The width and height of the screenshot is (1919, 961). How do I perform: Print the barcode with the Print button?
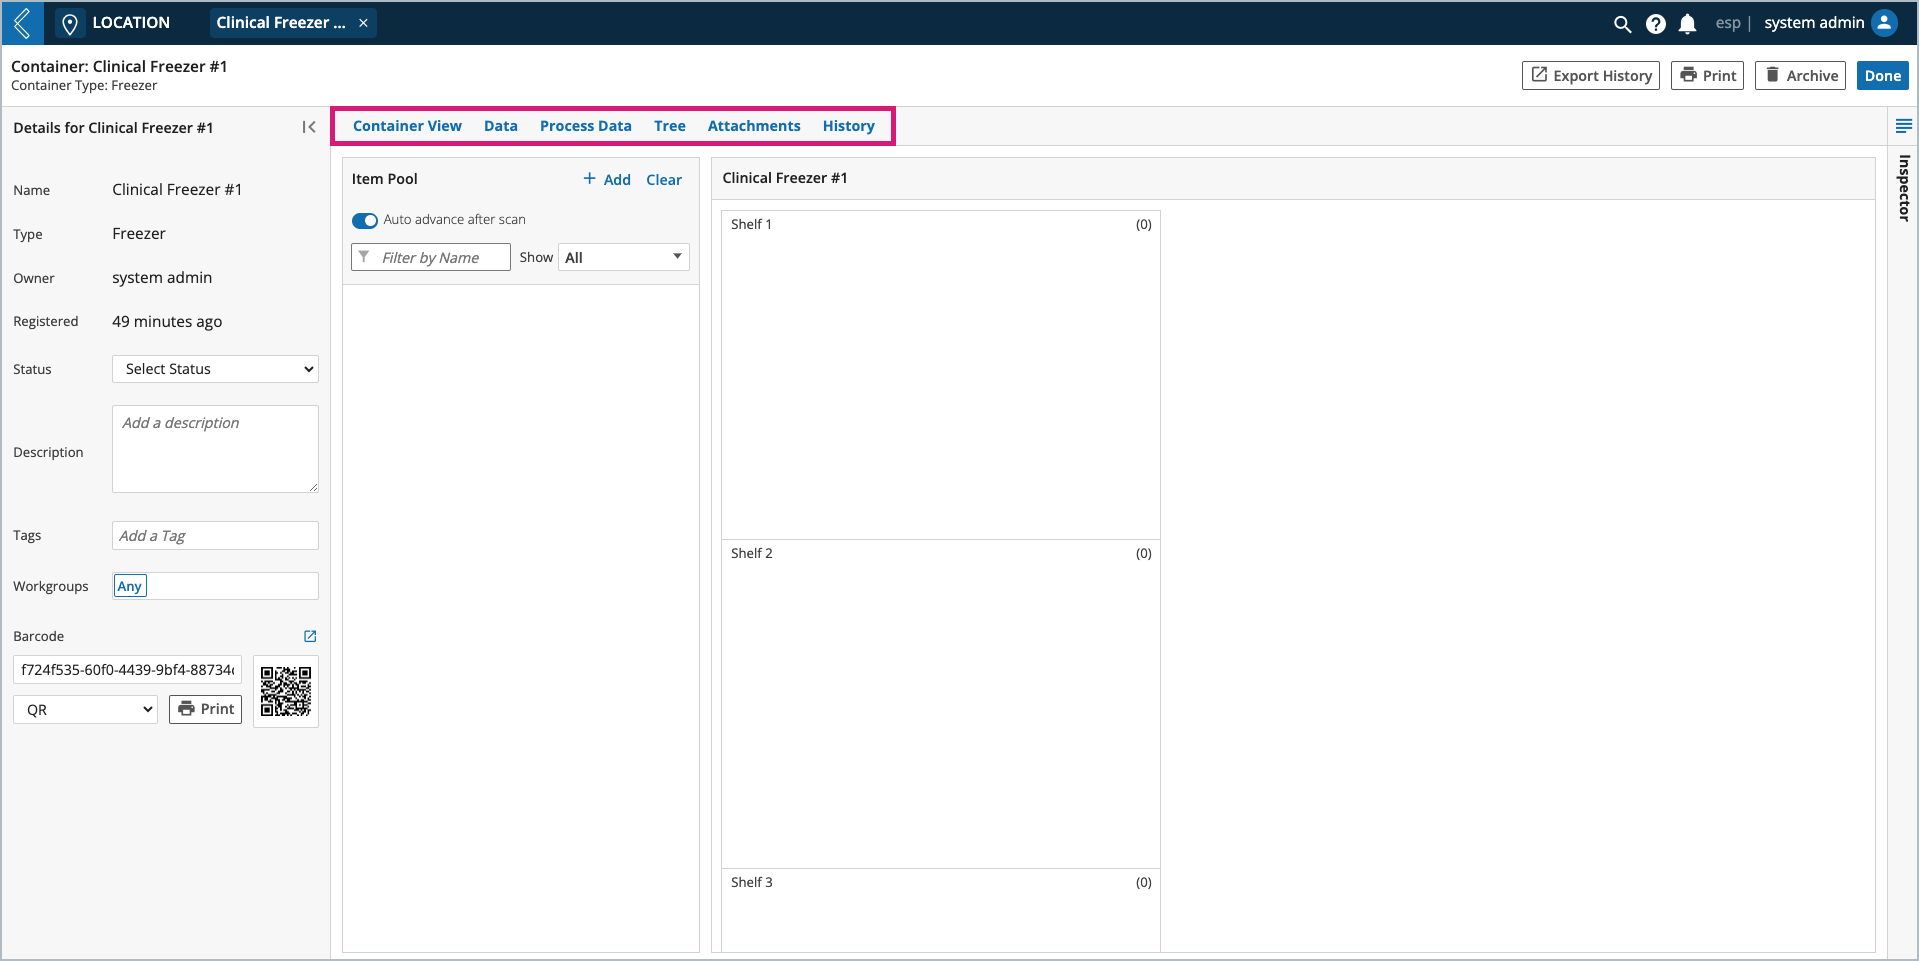click(205, 709)
